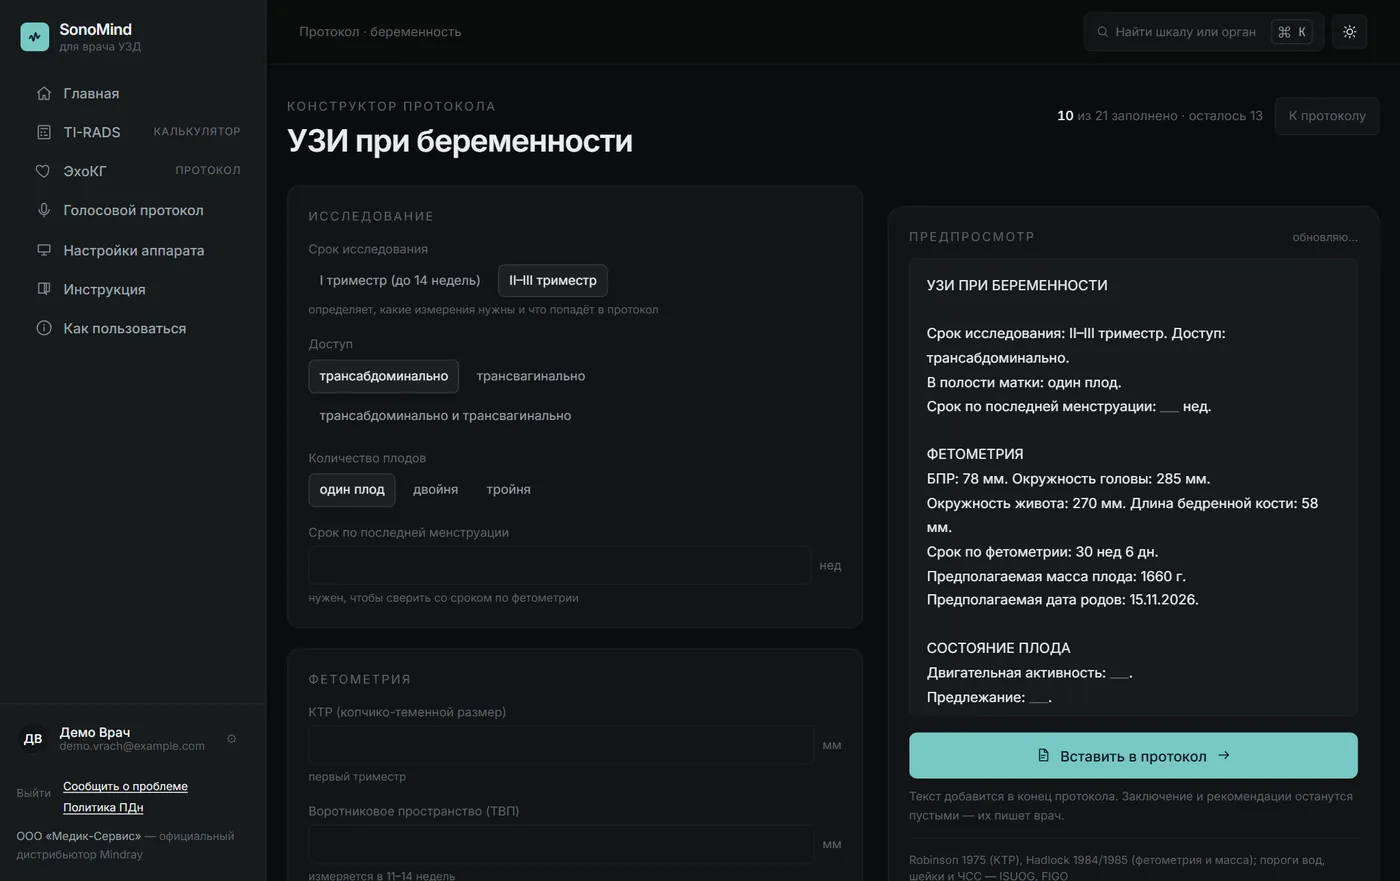Click the 10 из 21 заполнено counter
1400x881 pixels.
[x=1160, y=115]
